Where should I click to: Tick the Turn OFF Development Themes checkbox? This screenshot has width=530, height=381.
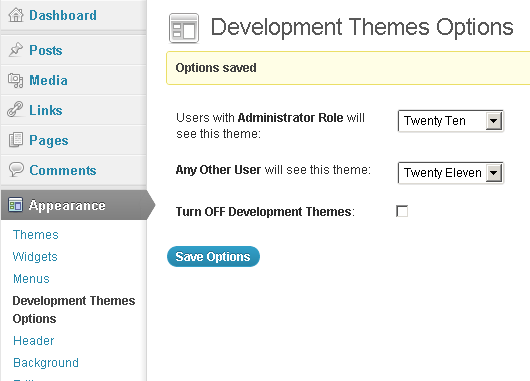(402, 211)
